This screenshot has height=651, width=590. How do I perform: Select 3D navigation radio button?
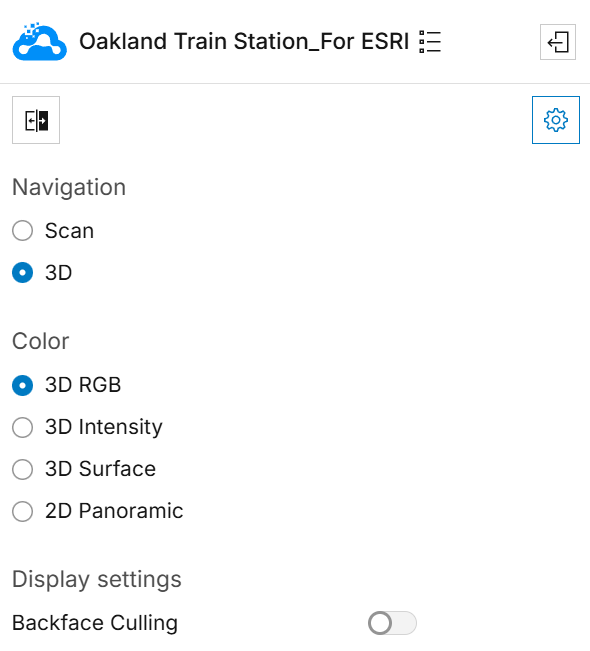pyautogui.click(x=22, y=272)
